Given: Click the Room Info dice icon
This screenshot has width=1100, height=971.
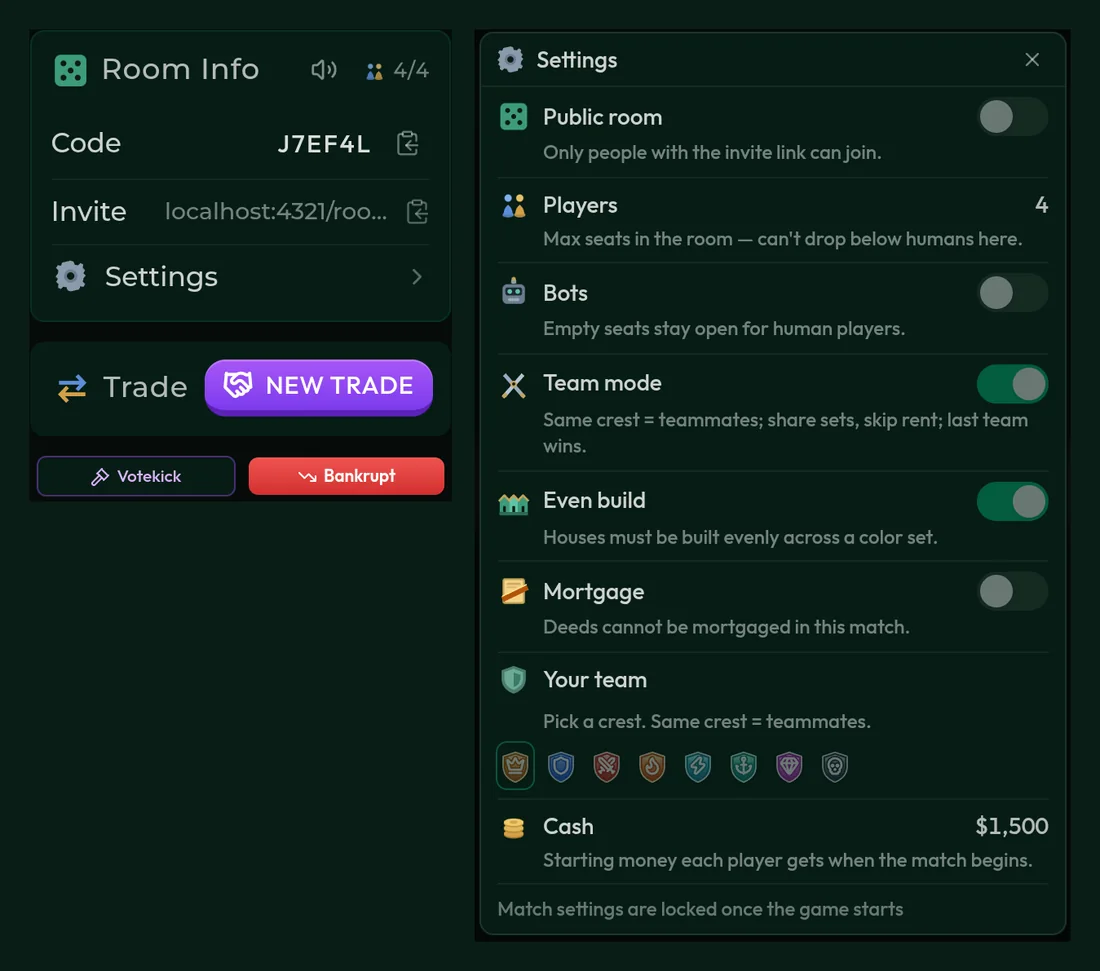Looking at the screenshot, I should click(x=70, y=70).
